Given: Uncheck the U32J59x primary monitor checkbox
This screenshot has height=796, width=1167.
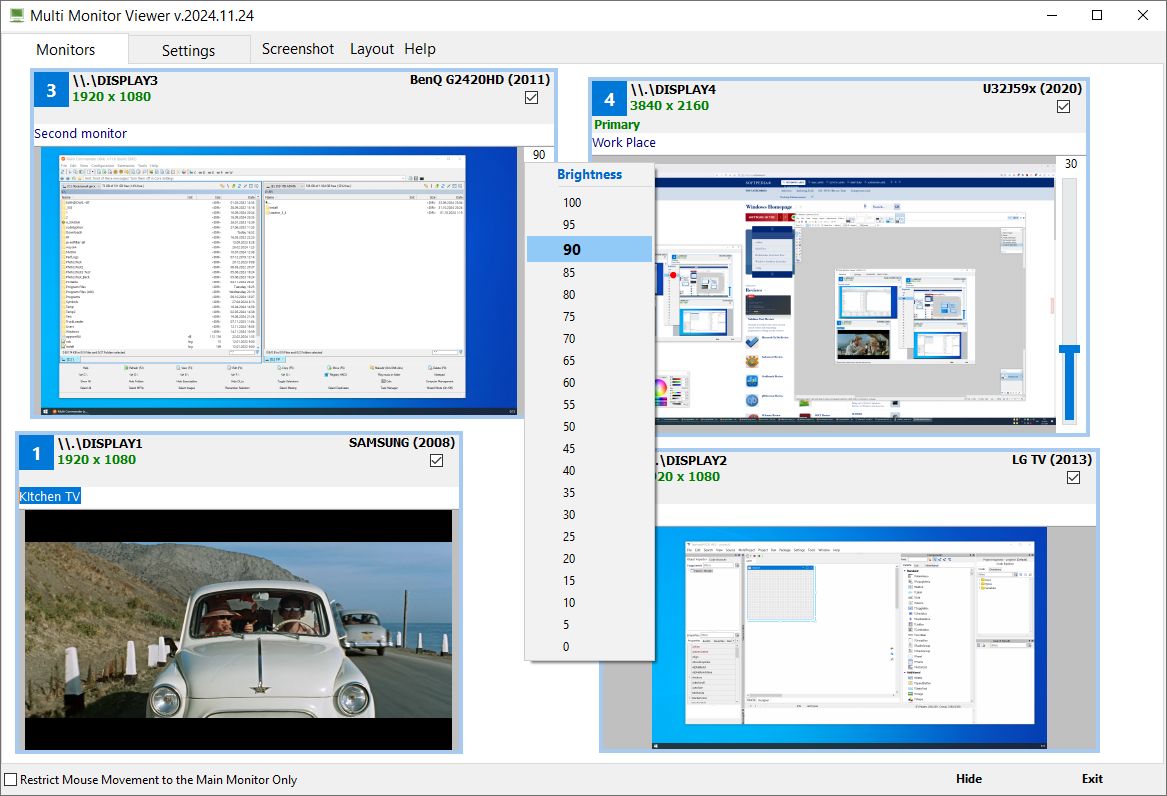Looking at the screenshot, I should 1063,106.
